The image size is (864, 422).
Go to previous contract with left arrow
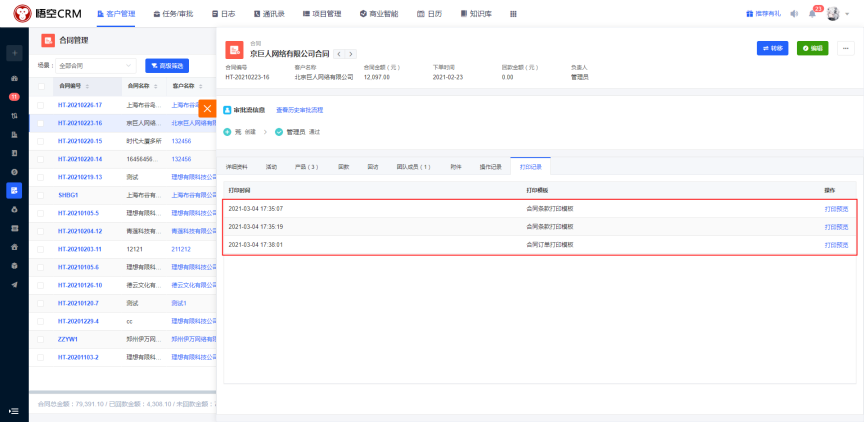(338, 53)
